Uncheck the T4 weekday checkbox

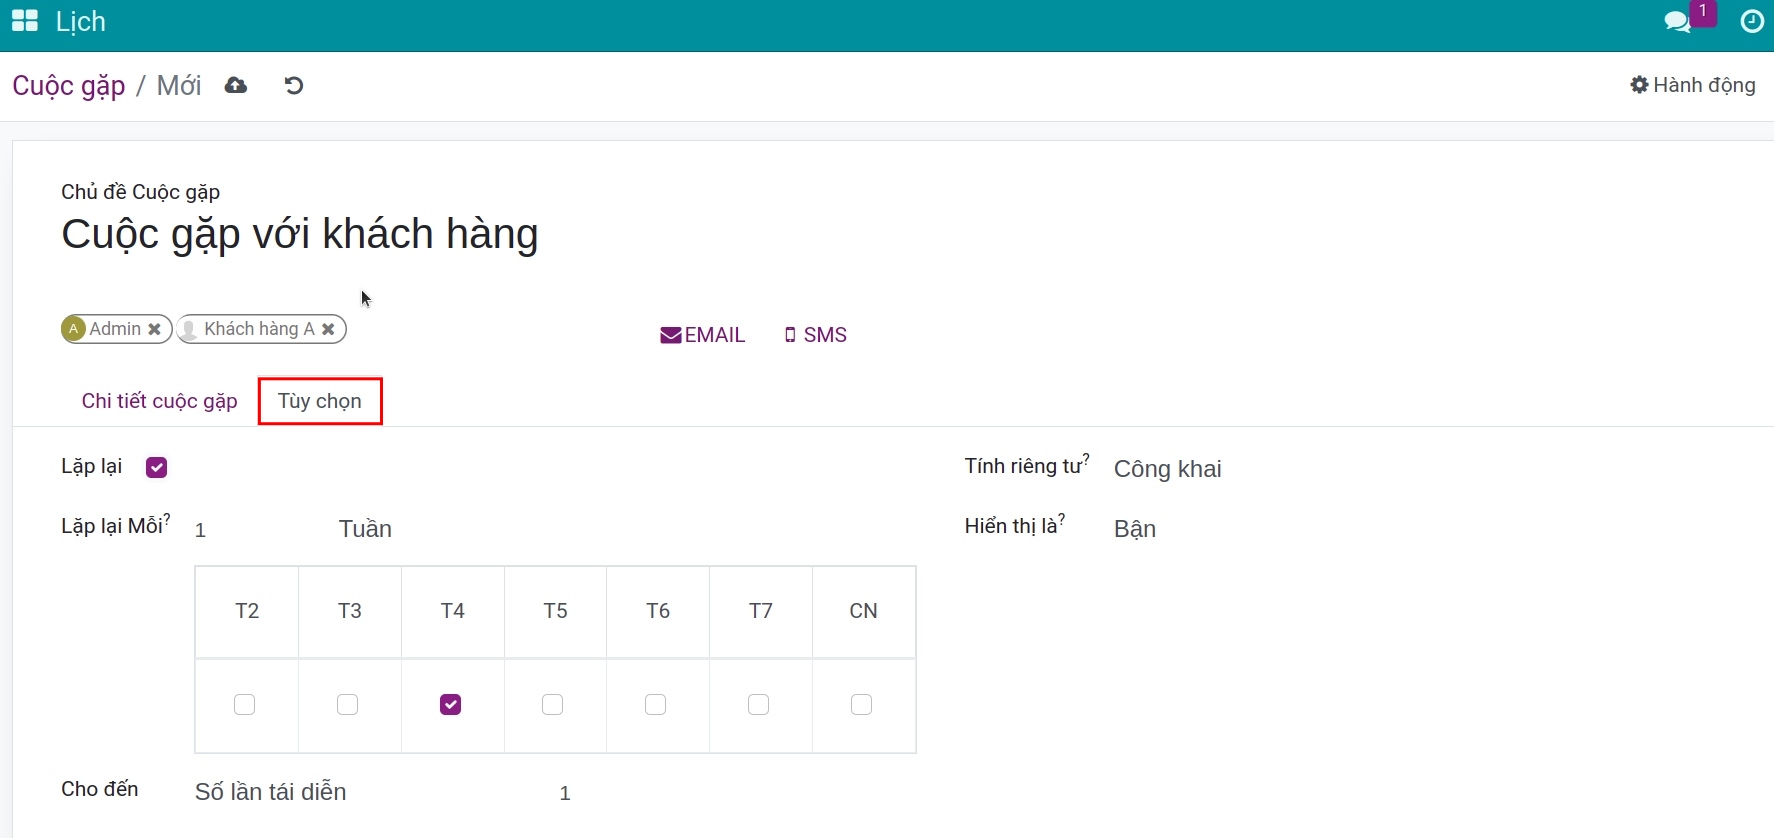click(451, 705)
